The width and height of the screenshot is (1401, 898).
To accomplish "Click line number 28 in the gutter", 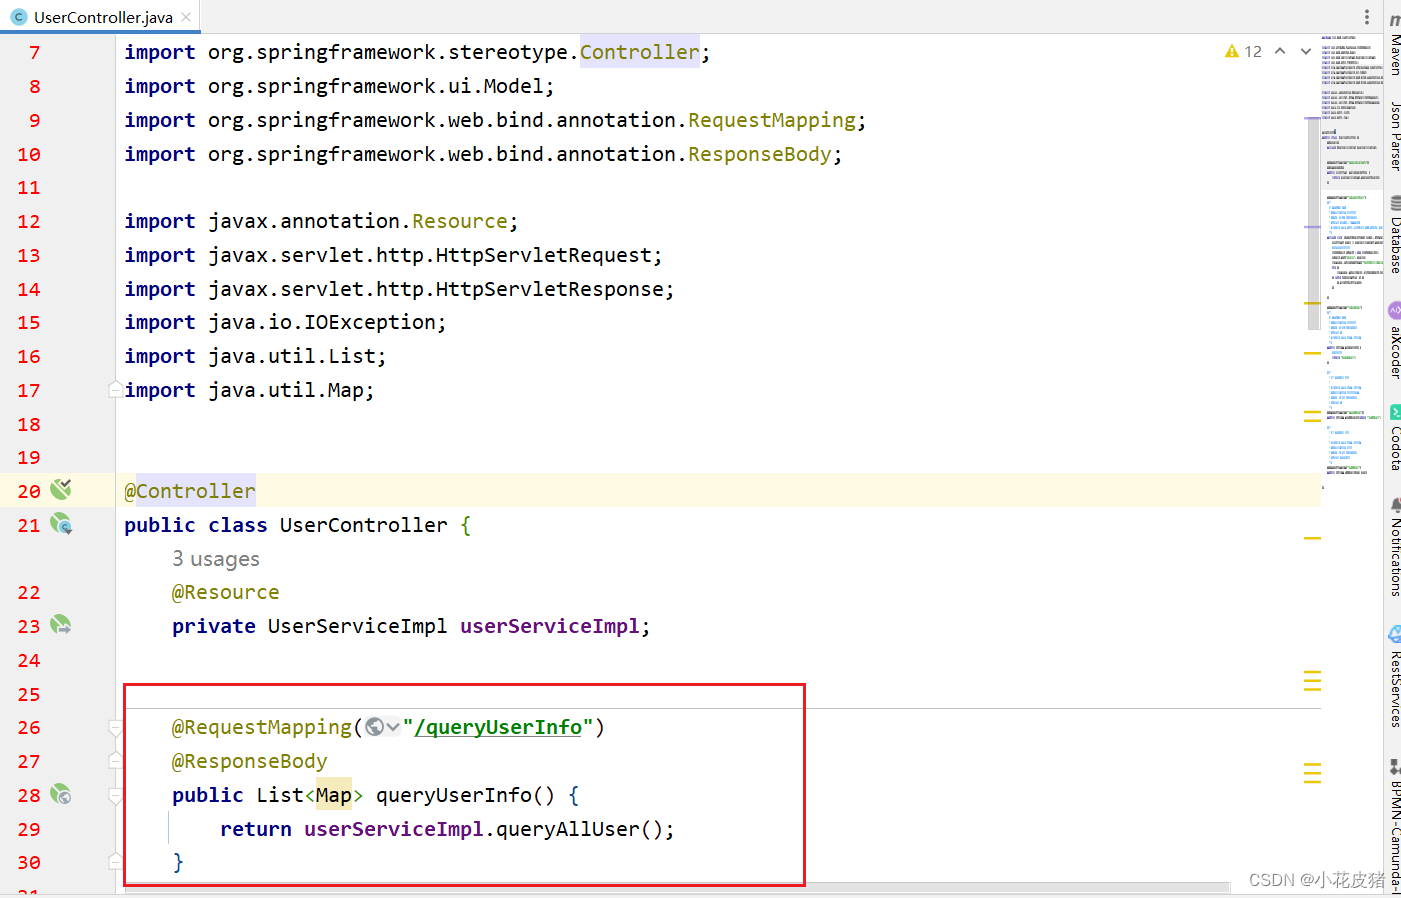I will (x=29, y=795).
